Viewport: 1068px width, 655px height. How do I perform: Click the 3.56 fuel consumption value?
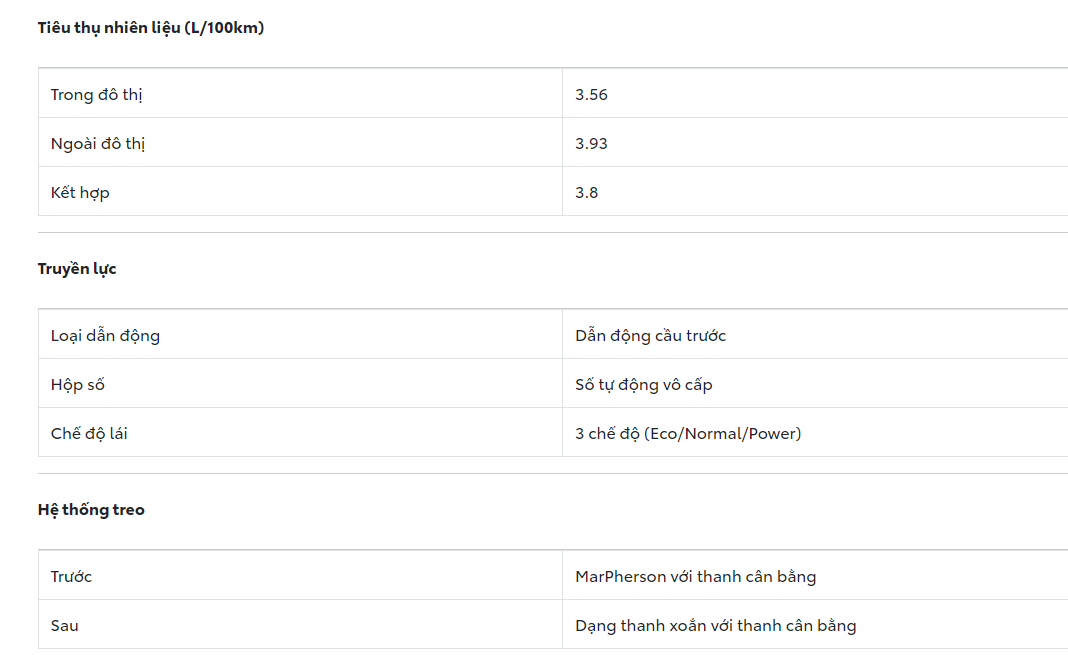point(591,95)
